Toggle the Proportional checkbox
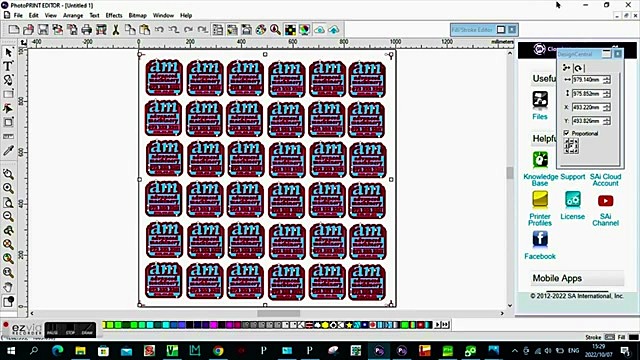The image size is (640, 360). pos(567,133)
